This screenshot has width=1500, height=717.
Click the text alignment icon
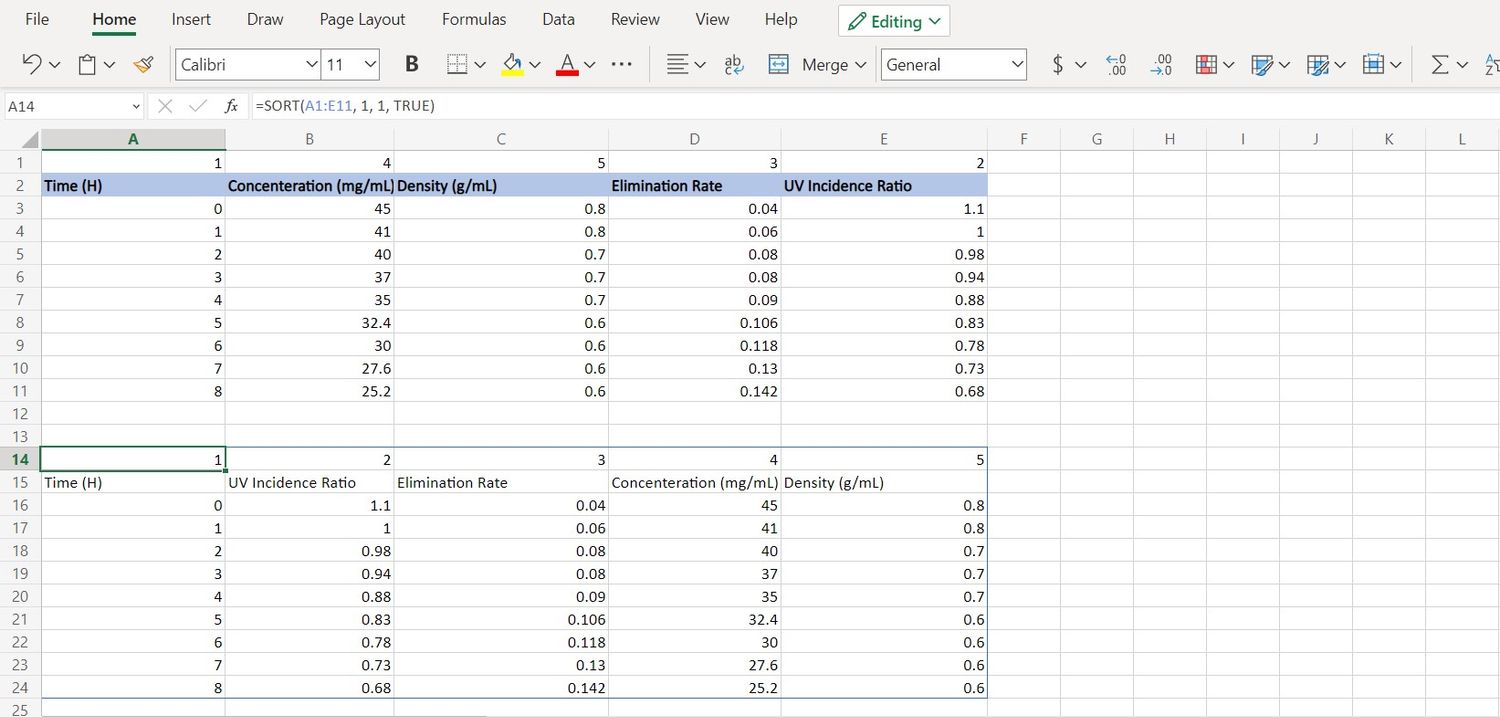677,64
